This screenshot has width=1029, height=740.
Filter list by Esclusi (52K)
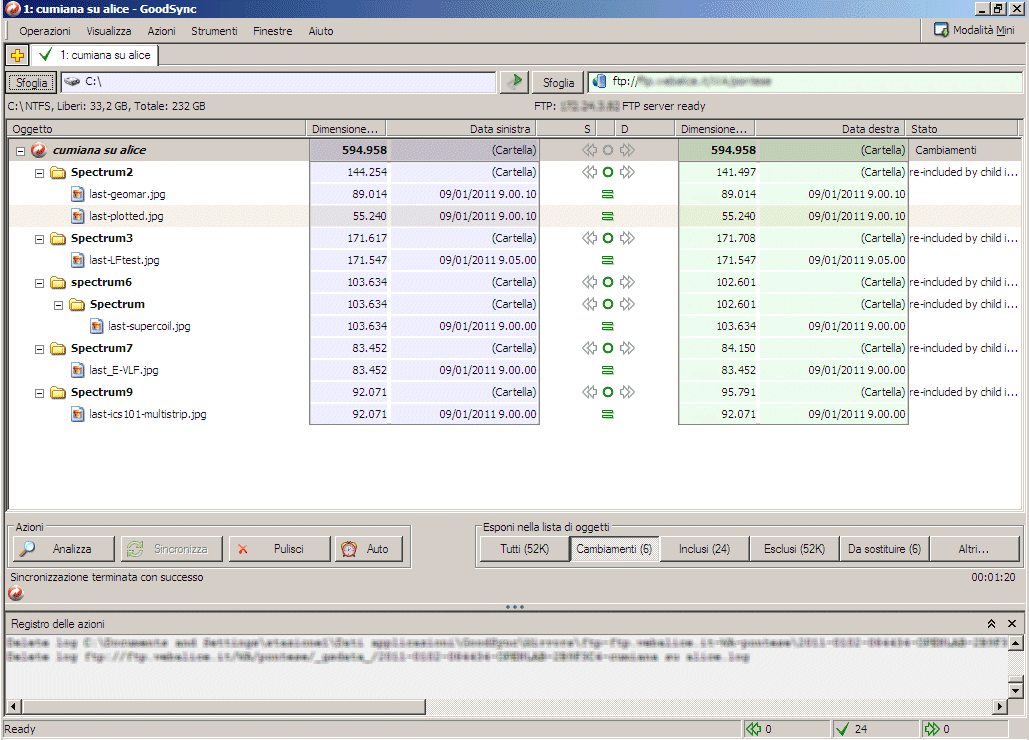pos(794,549)
